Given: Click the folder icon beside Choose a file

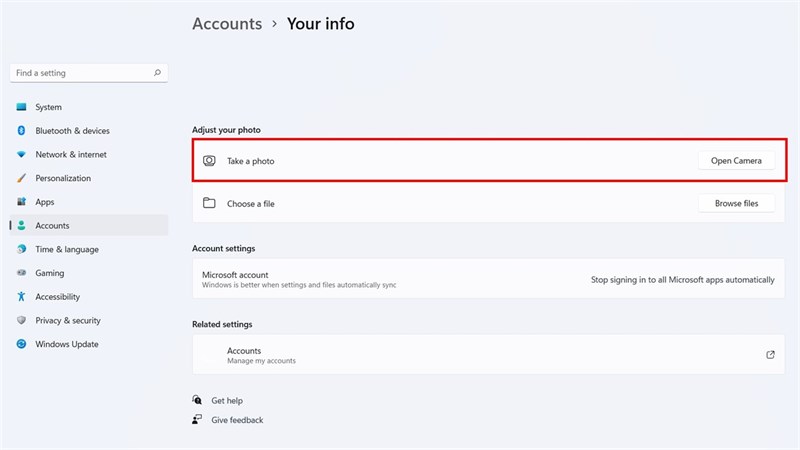Looking at the screenshot, I should pos(209,203).
